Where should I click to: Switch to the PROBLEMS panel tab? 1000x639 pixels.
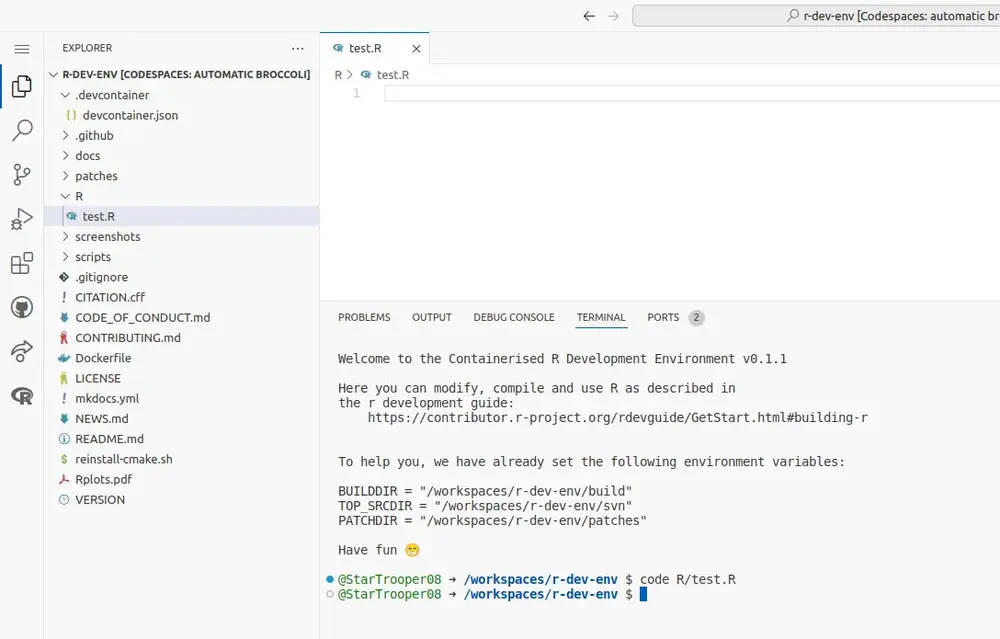point(364,317)
